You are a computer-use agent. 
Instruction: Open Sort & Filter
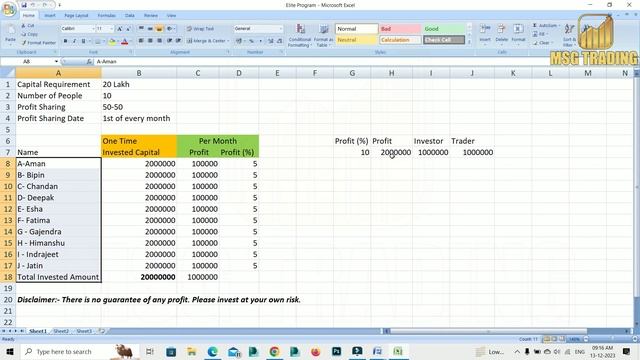point(569,35)
